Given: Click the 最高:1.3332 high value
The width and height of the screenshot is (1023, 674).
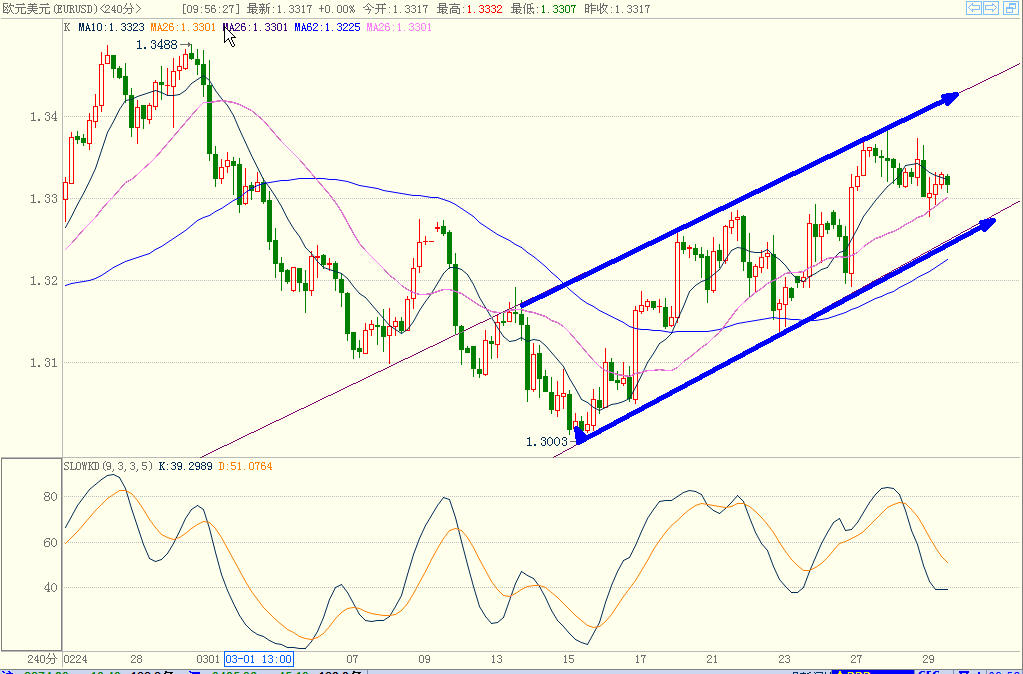Looking at the screenshot, I should pos(470,9).
